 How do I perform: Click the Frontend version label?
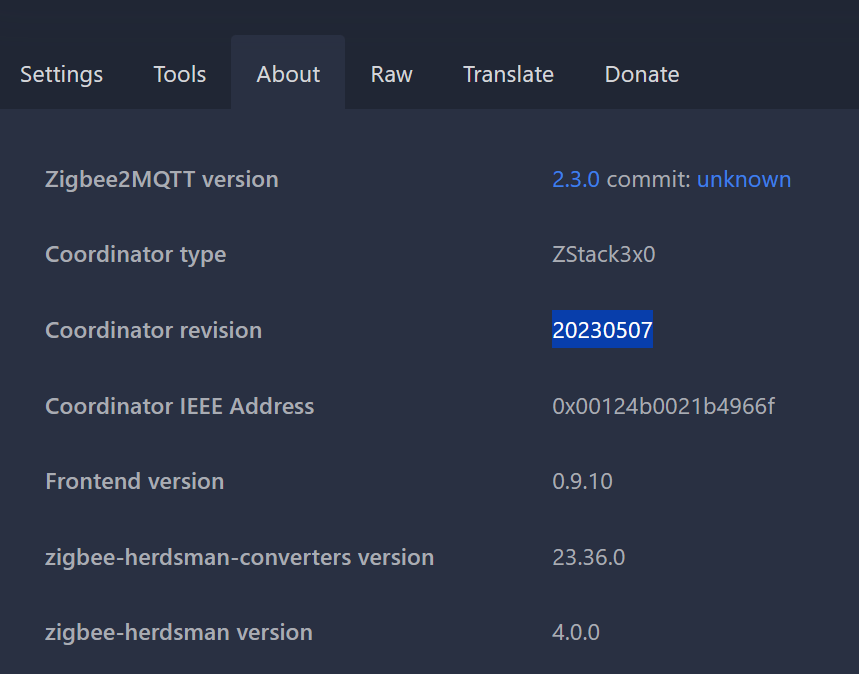[x=135, y=481]
